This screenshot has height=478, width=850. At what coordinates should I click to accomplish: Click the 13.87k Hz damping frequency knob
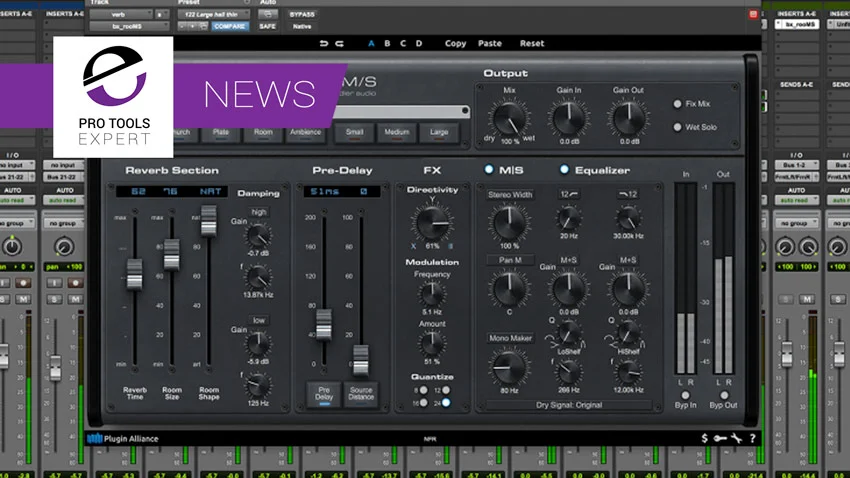tap(258, 277)
